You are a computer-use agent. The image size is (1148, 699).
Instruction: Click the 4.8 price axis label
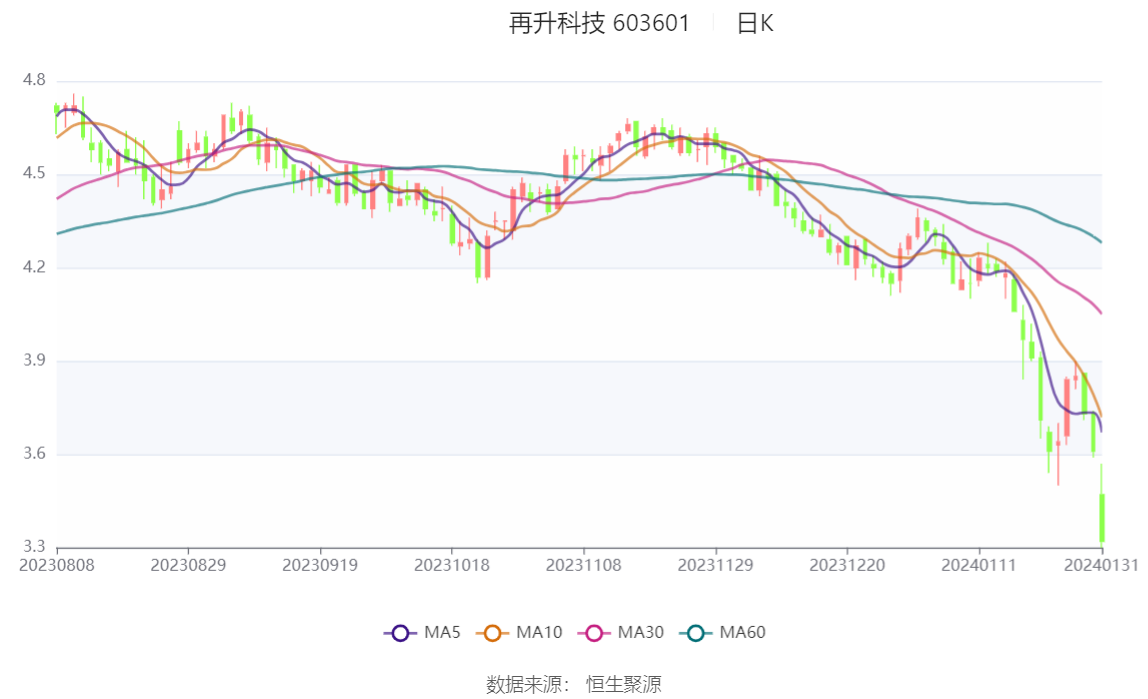34,80
